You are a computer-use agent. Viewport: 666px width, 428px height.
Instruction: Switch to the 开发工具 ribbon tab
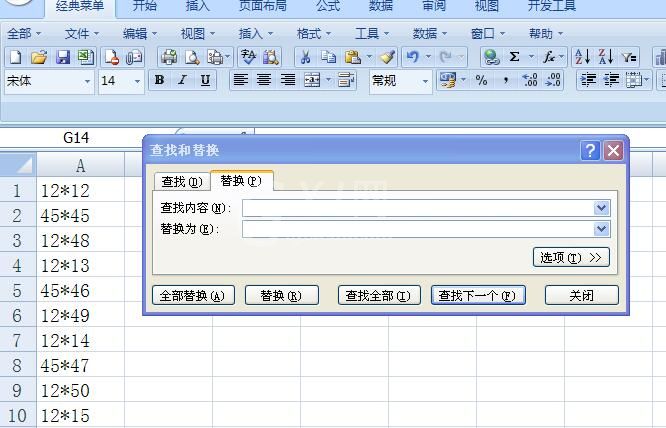point(552,6)
